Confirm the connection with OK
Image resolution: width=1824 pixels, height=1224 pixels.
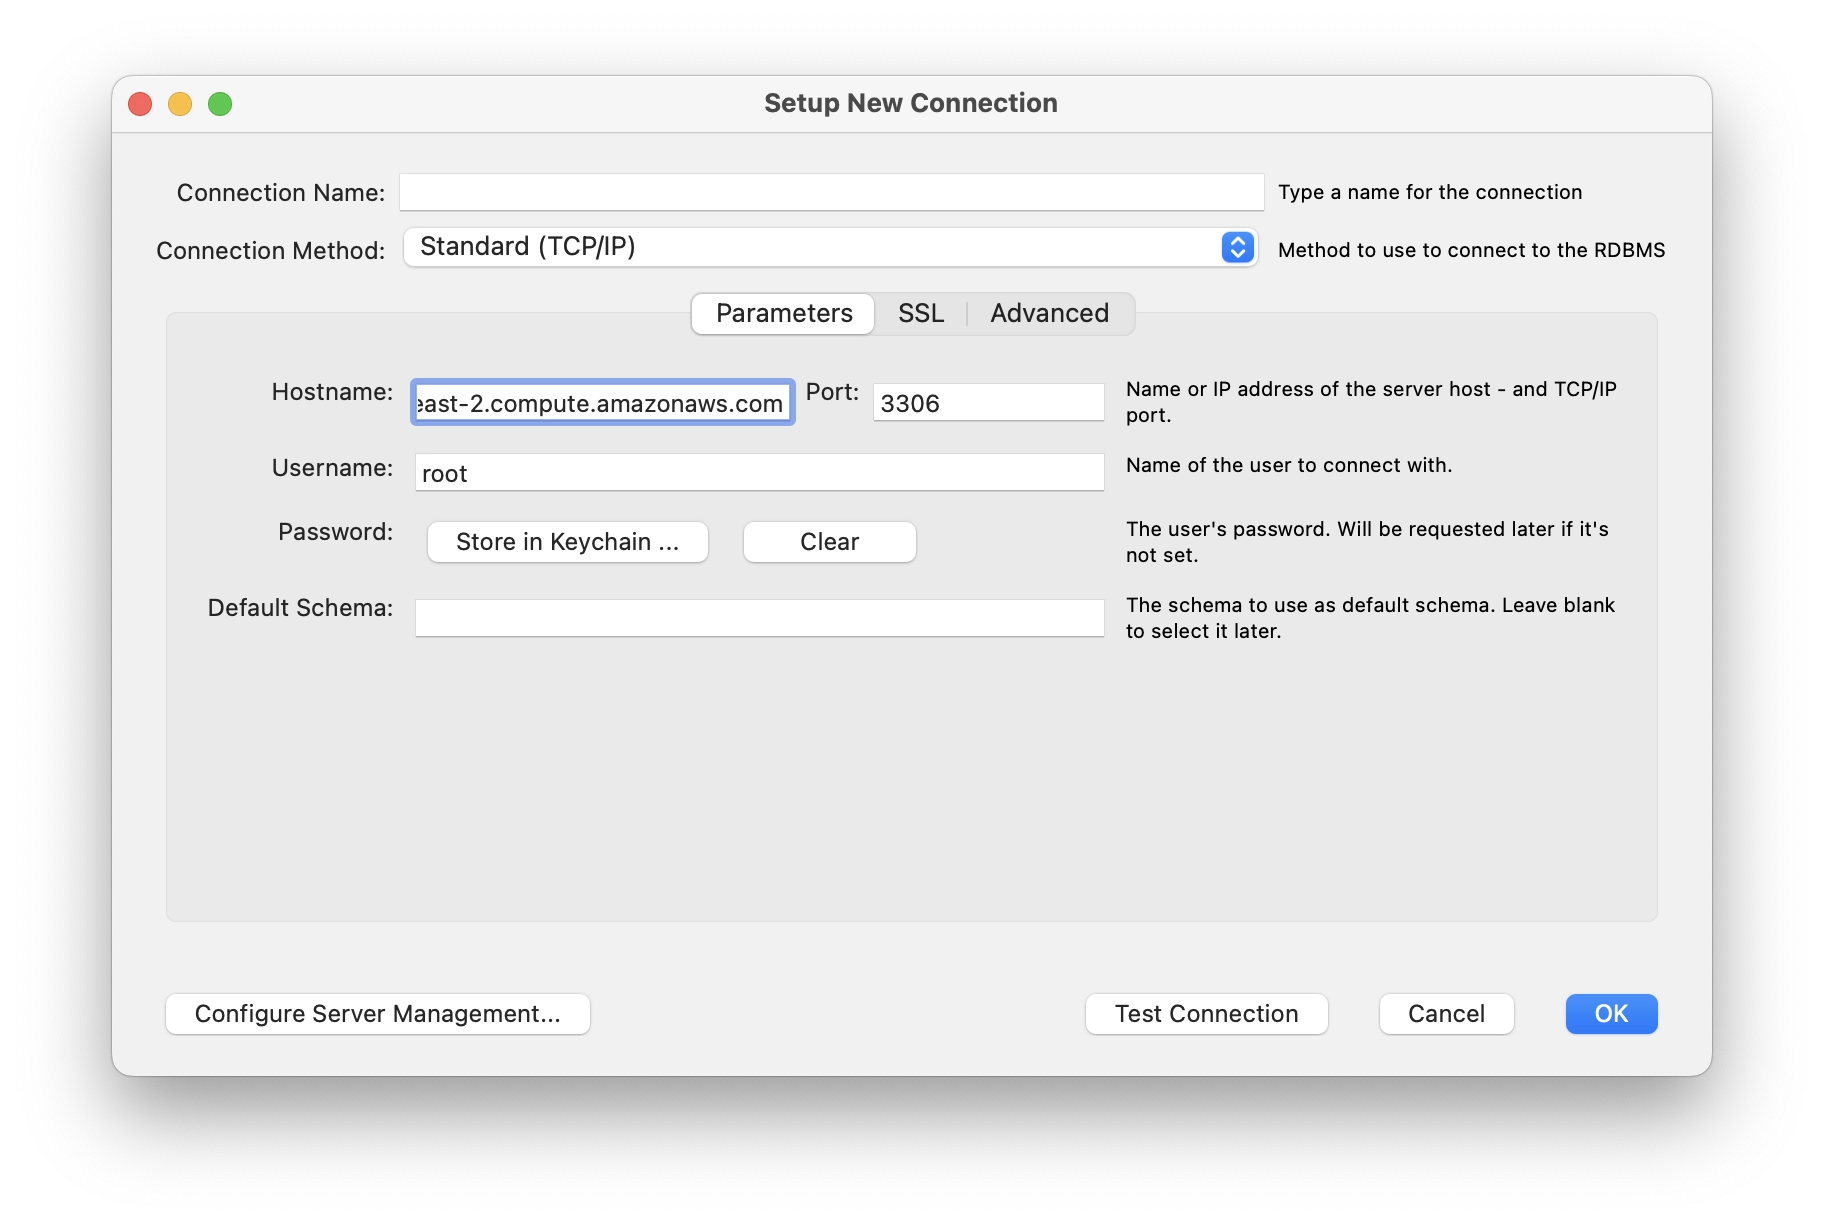tap(1611, 1014)
